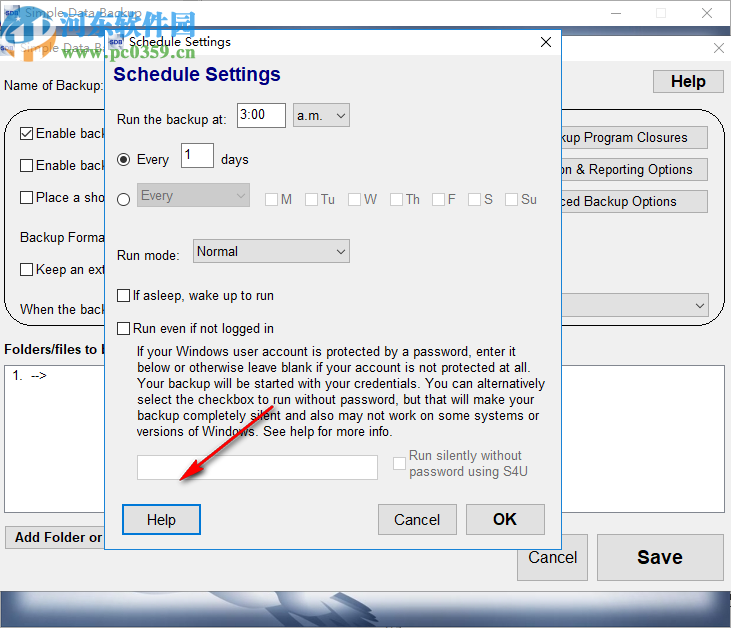Click the Windows password input field

[x=257, y=468]
